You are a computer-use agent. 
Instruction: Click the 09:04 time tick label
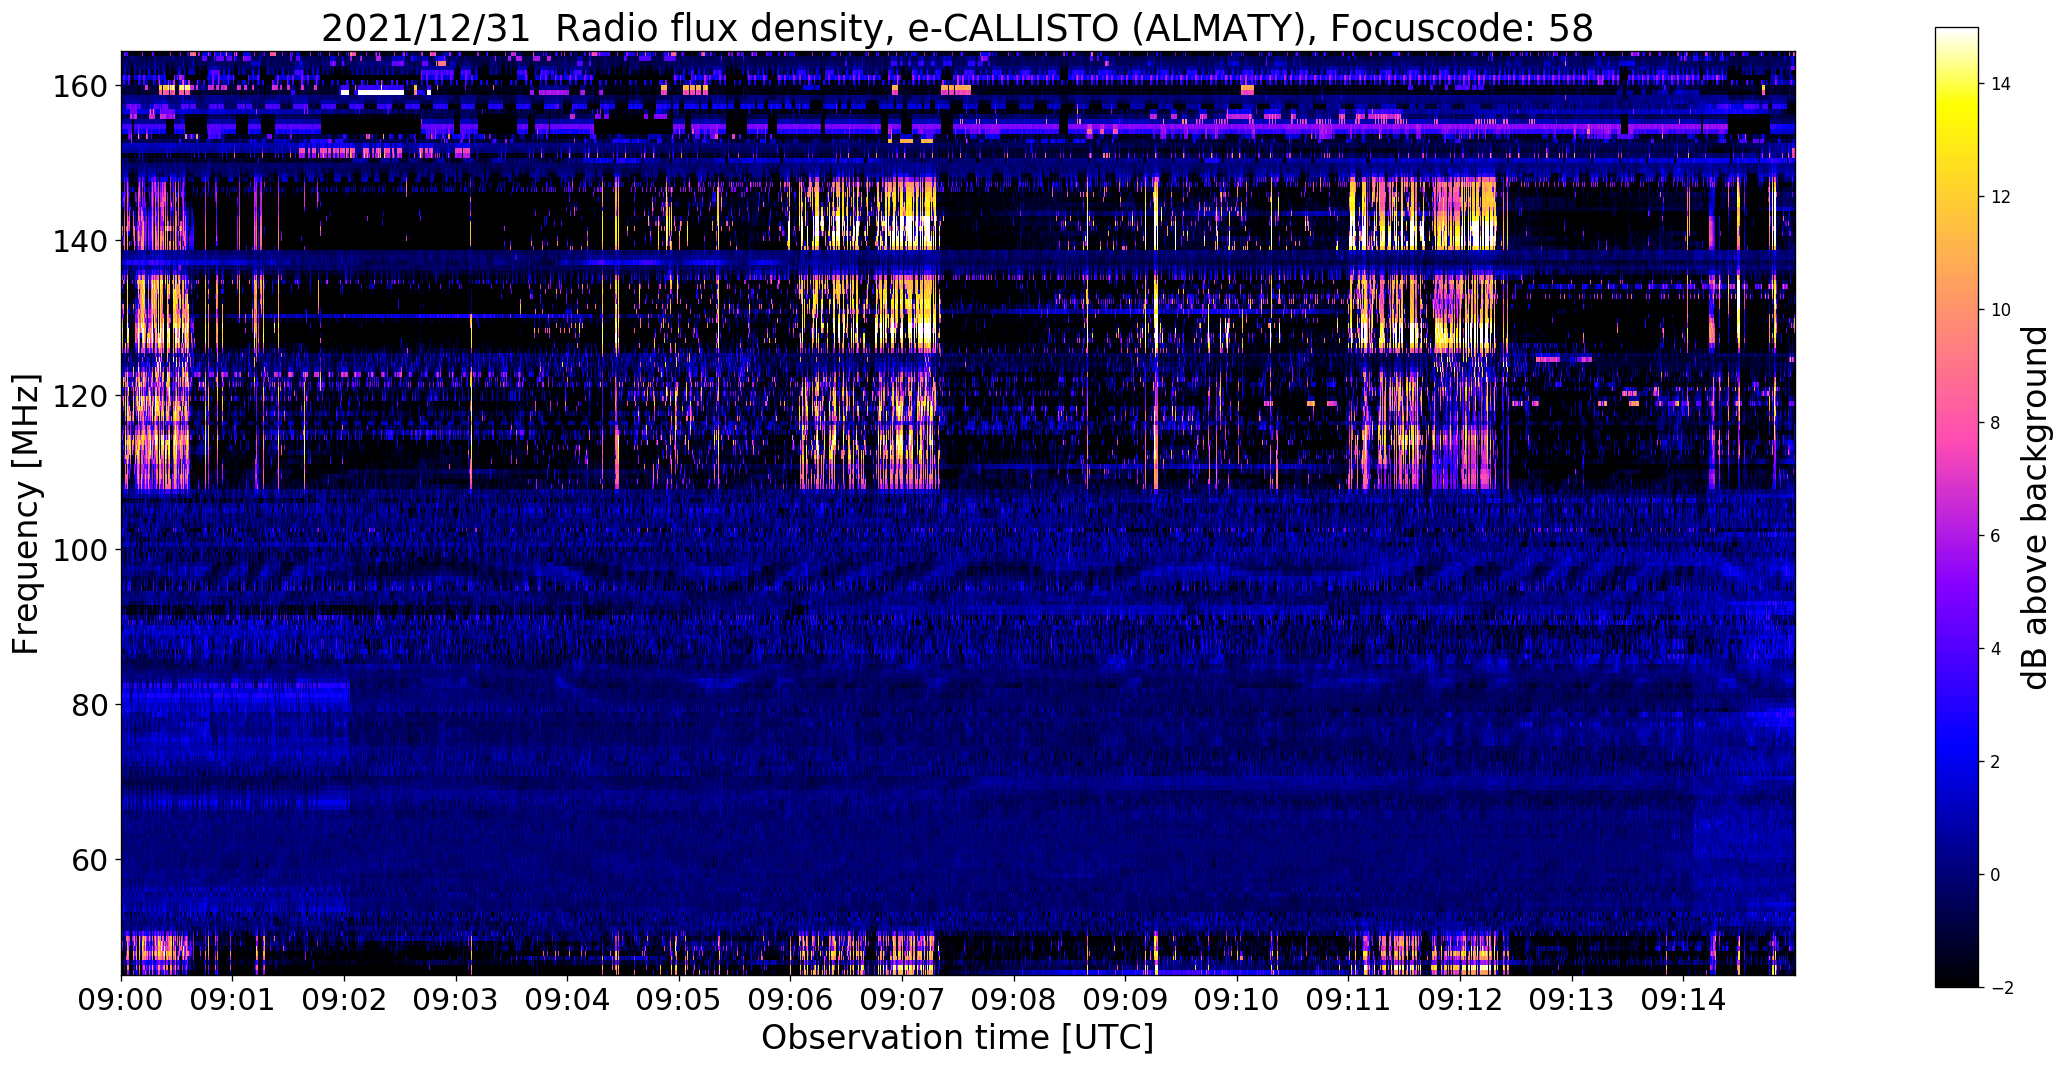tap(568, 999)
